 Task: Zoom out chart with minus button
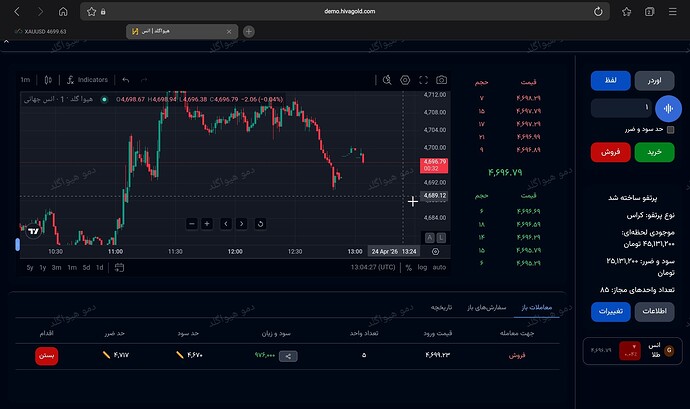pyautogui.click(x=191, y=224)
